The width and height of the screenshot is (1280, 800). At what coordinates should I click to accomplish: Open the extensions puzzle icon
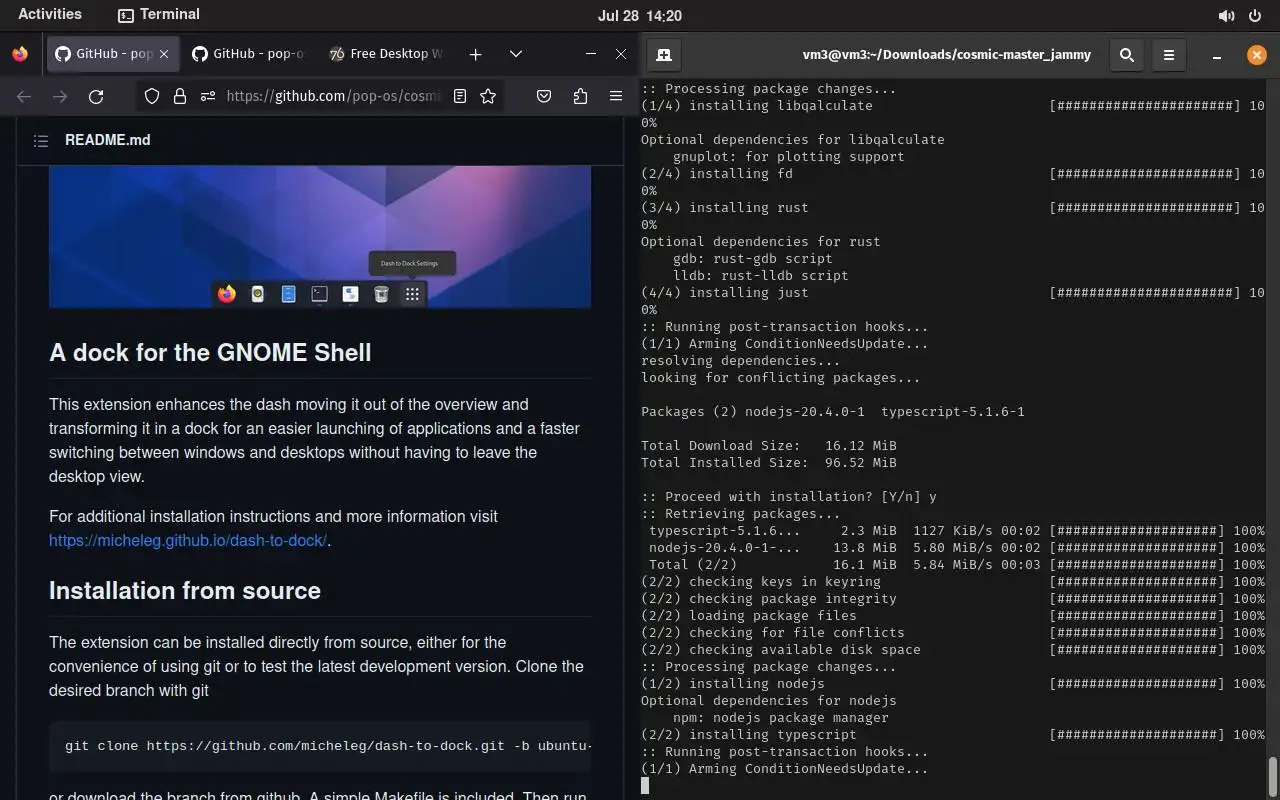pos(580,96)
